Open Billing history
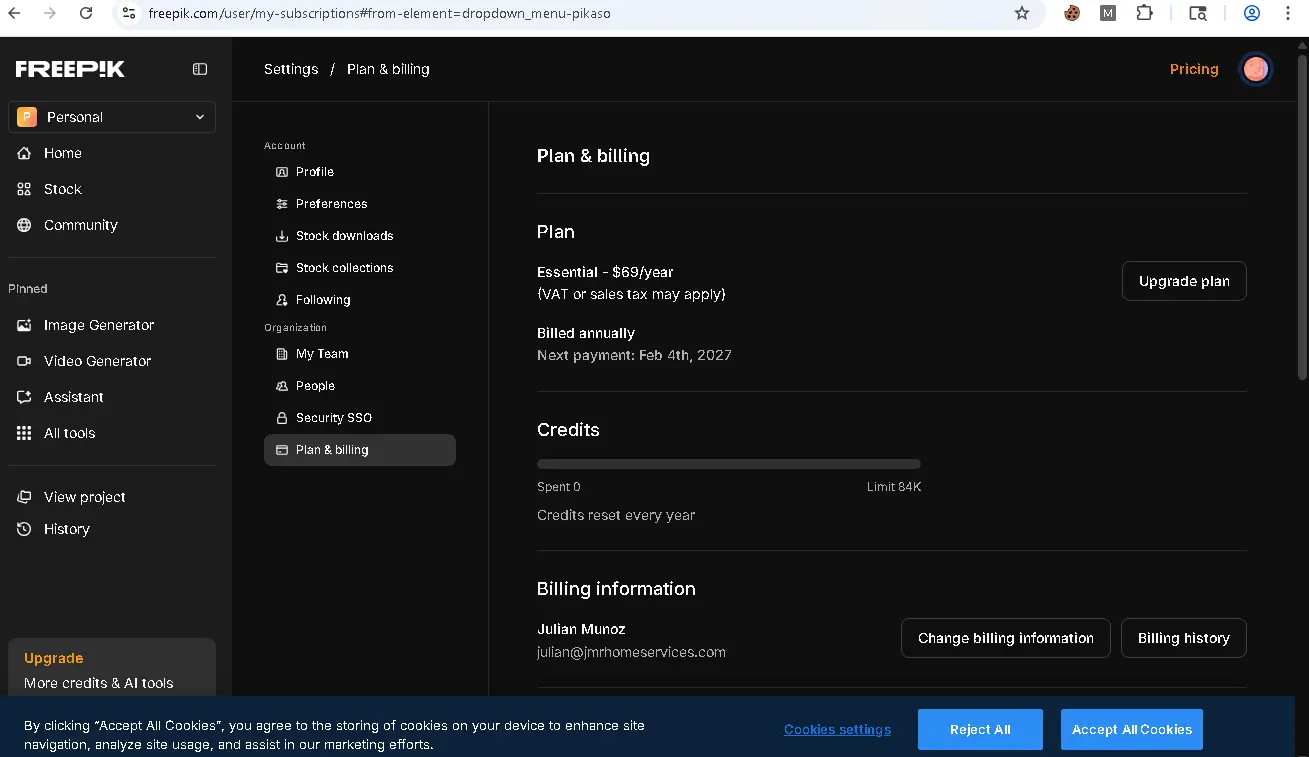Viewport: 1309px width, 757px height. click(1184, 638)
